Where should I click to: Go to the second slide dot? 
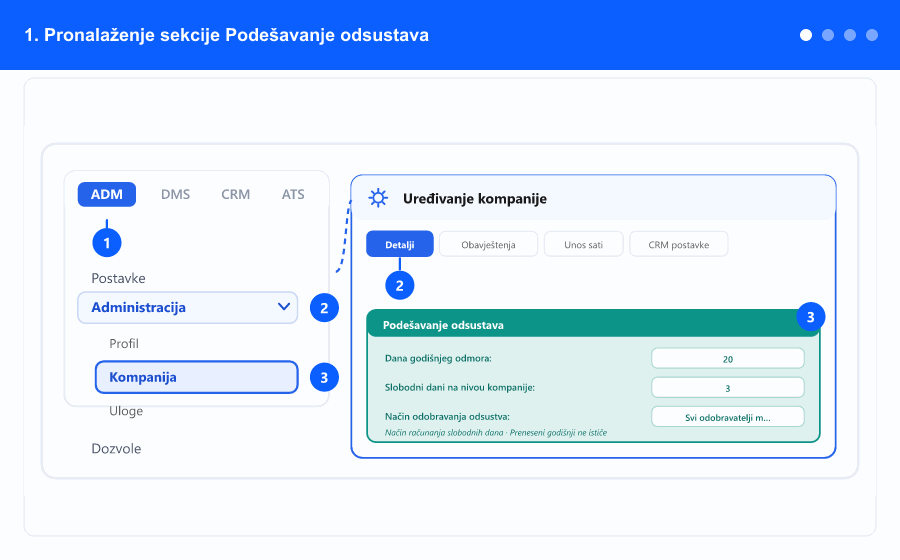828,35
